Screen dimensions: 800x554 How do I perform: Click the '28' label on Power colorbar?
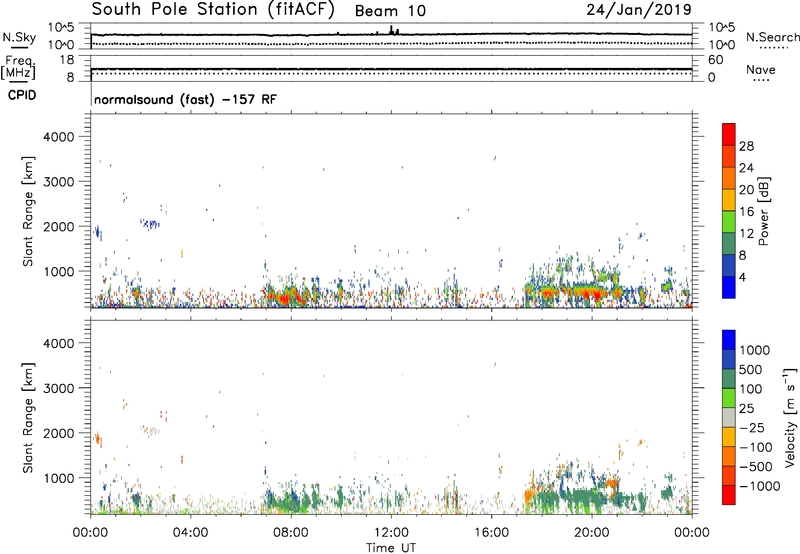coord(746,146)
